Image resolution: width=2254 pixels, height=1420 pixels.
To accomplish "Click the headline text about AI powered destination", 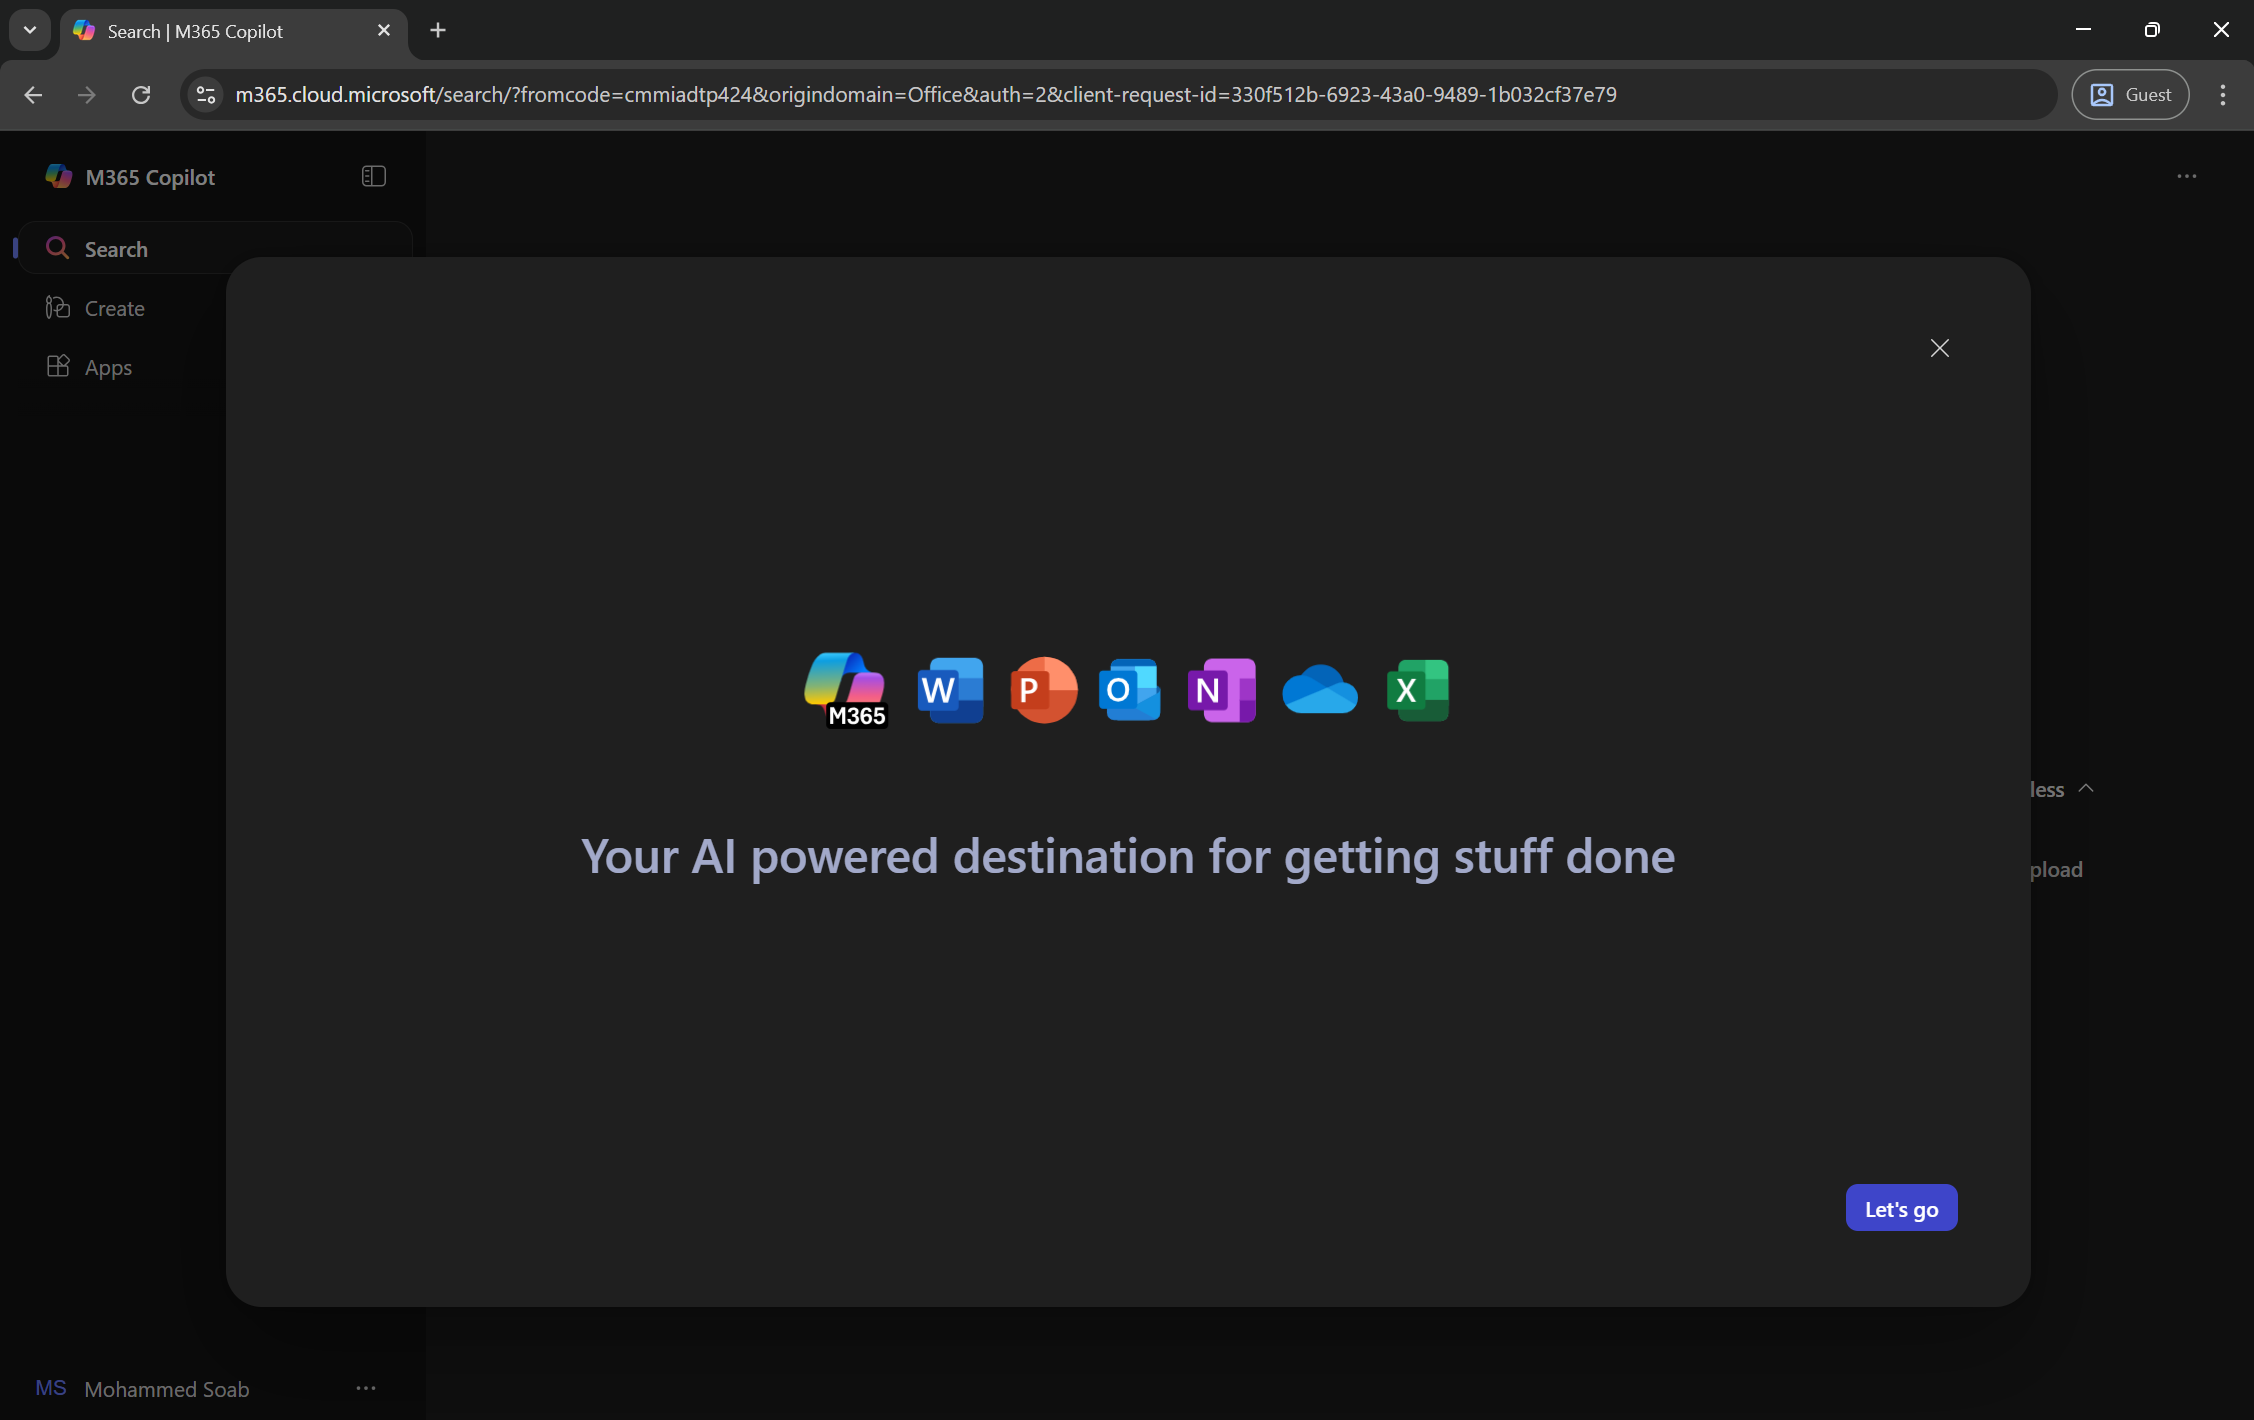I will click(x=1128, y=857).
